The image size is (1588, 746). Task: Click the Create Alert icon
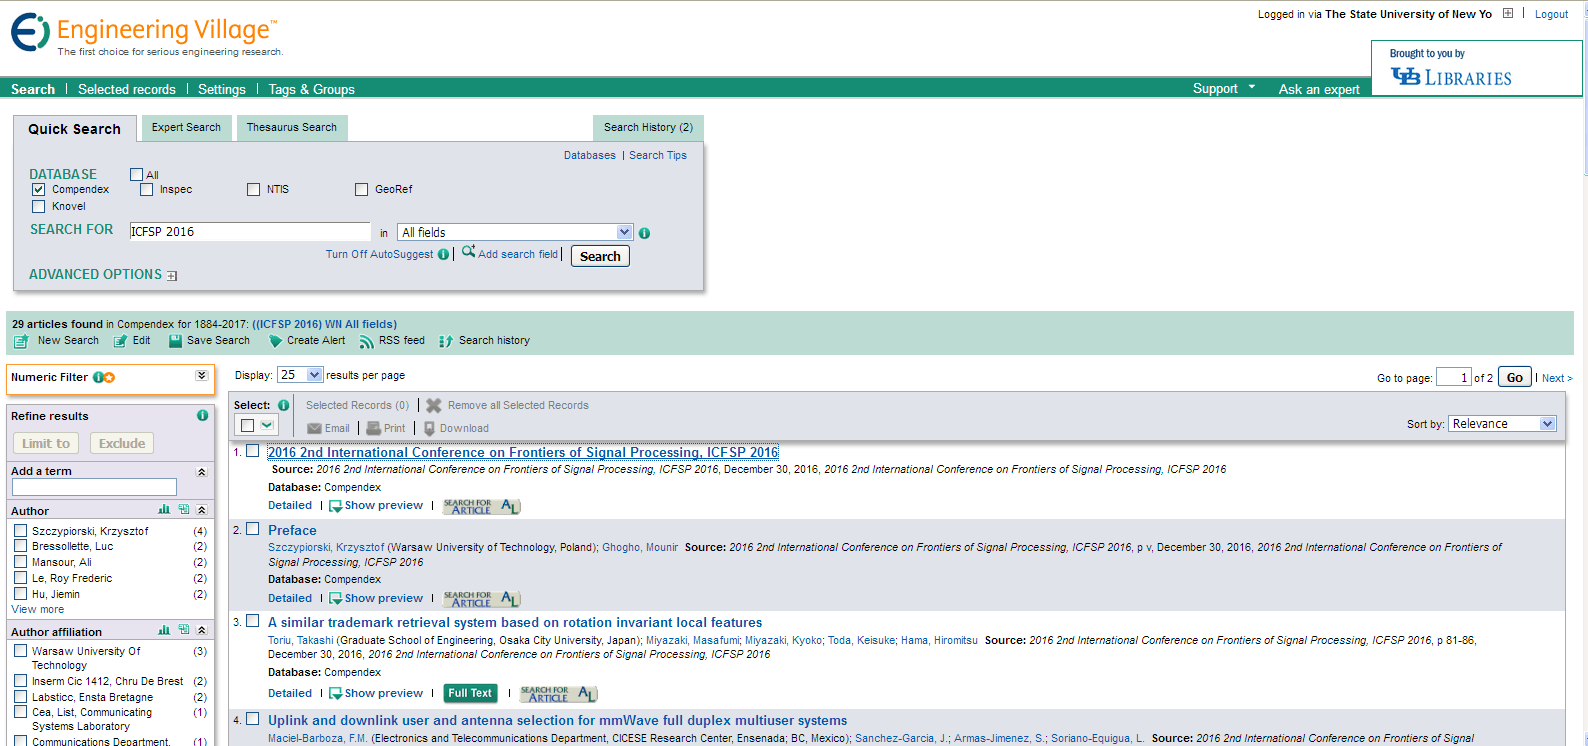(275, 341)
